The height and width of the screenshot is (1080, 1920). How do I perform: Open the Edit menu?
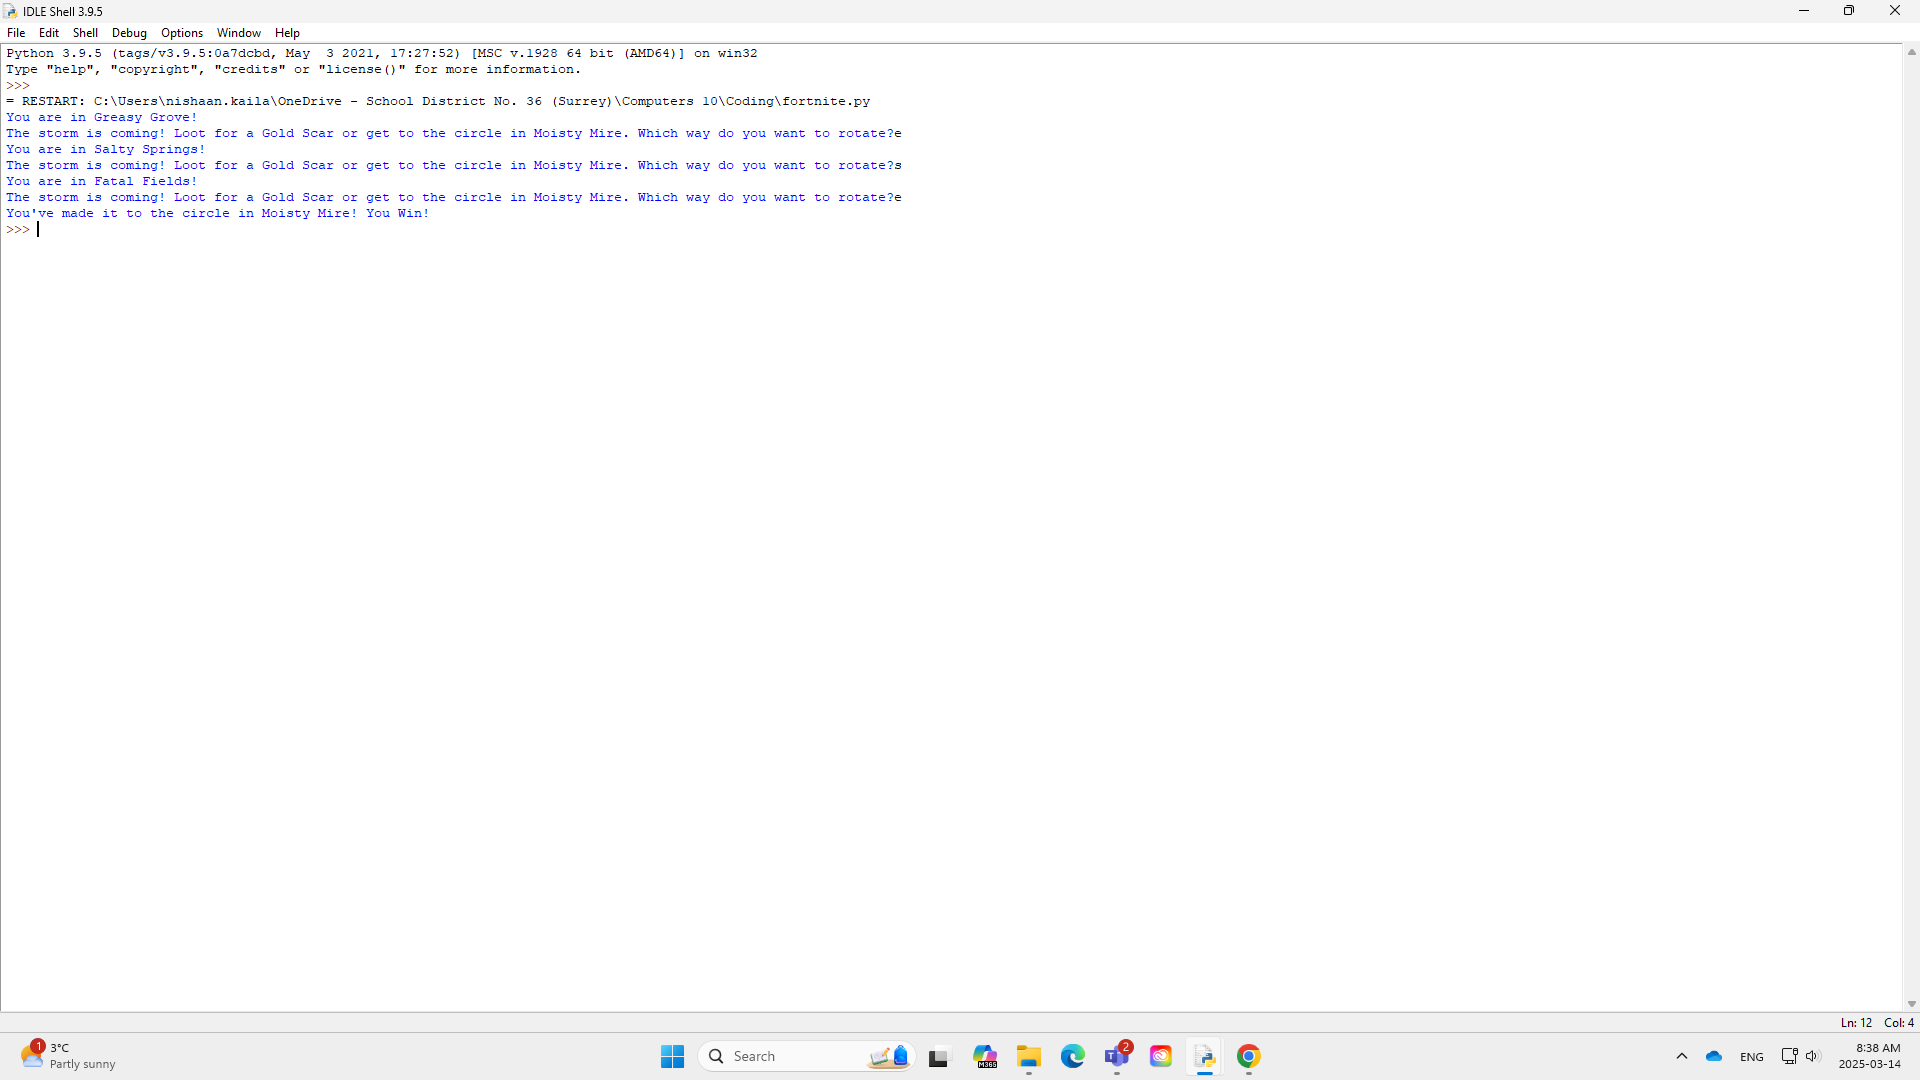(49, 33)
